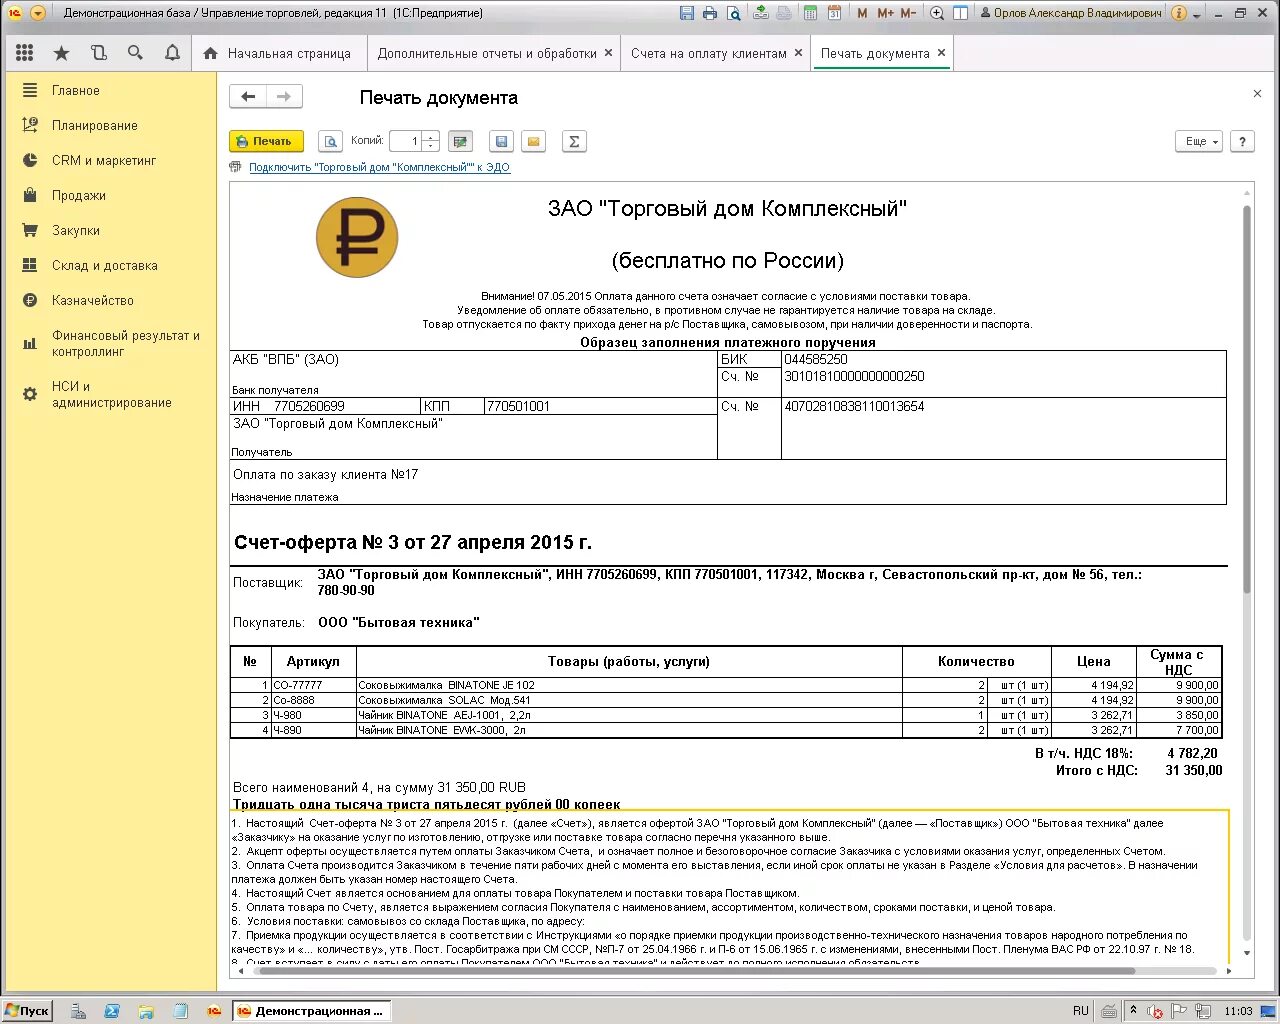Click RU language indicator in taskbar

click(1081, 1011)
